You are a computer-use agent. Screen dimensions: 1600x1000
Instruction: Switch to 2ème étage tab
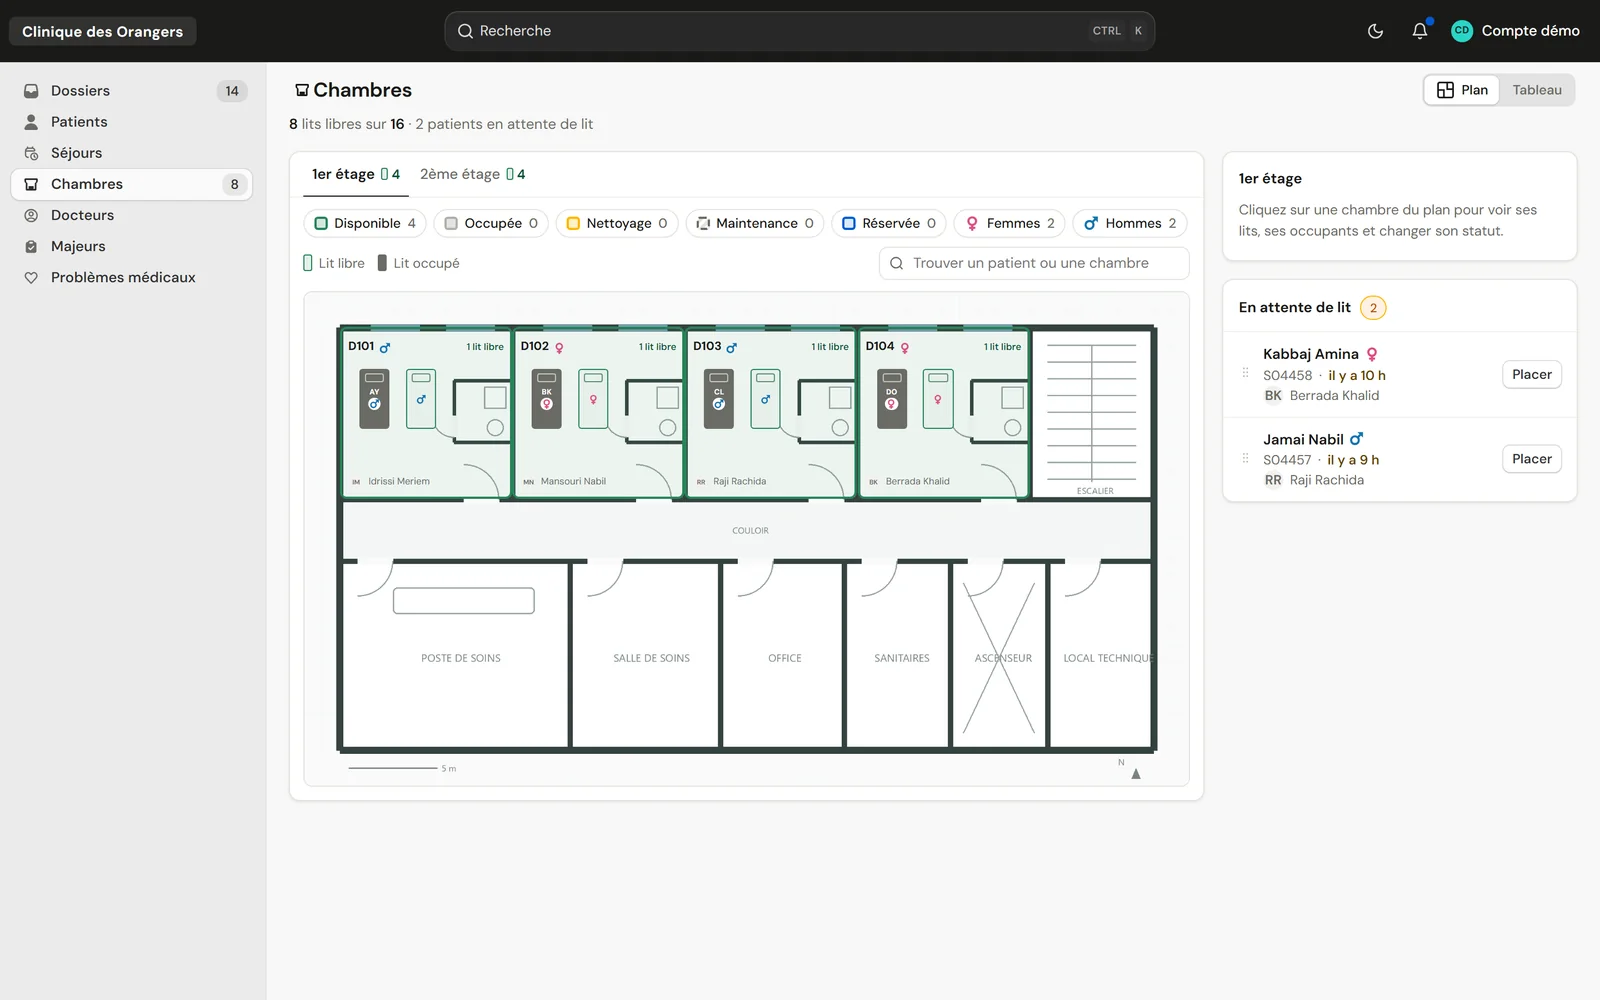pyautogui.click(x=472, y=174)
